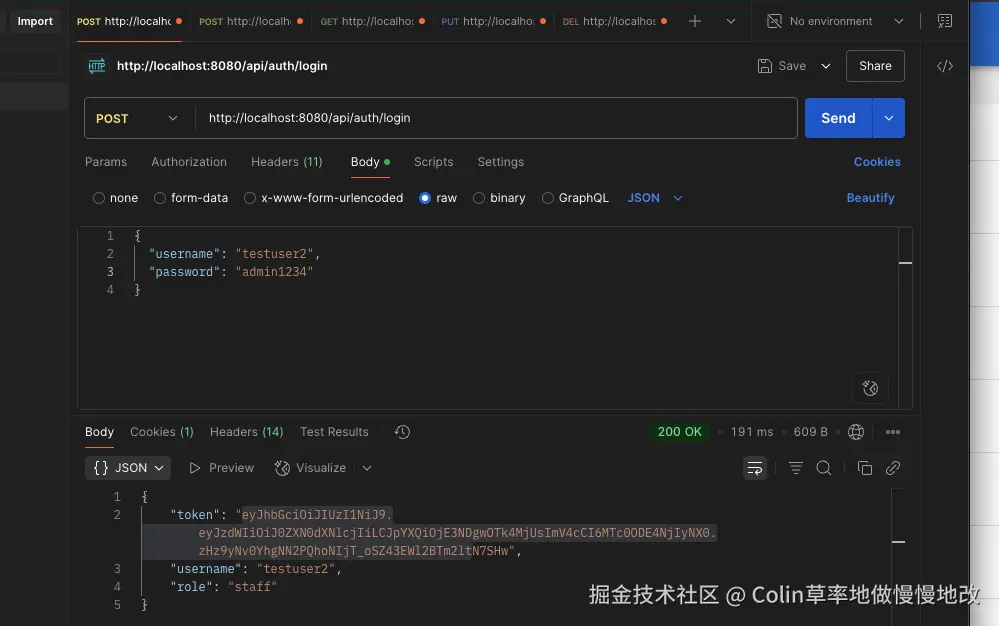Click the no-environment icon

click(x=774, y=21)
